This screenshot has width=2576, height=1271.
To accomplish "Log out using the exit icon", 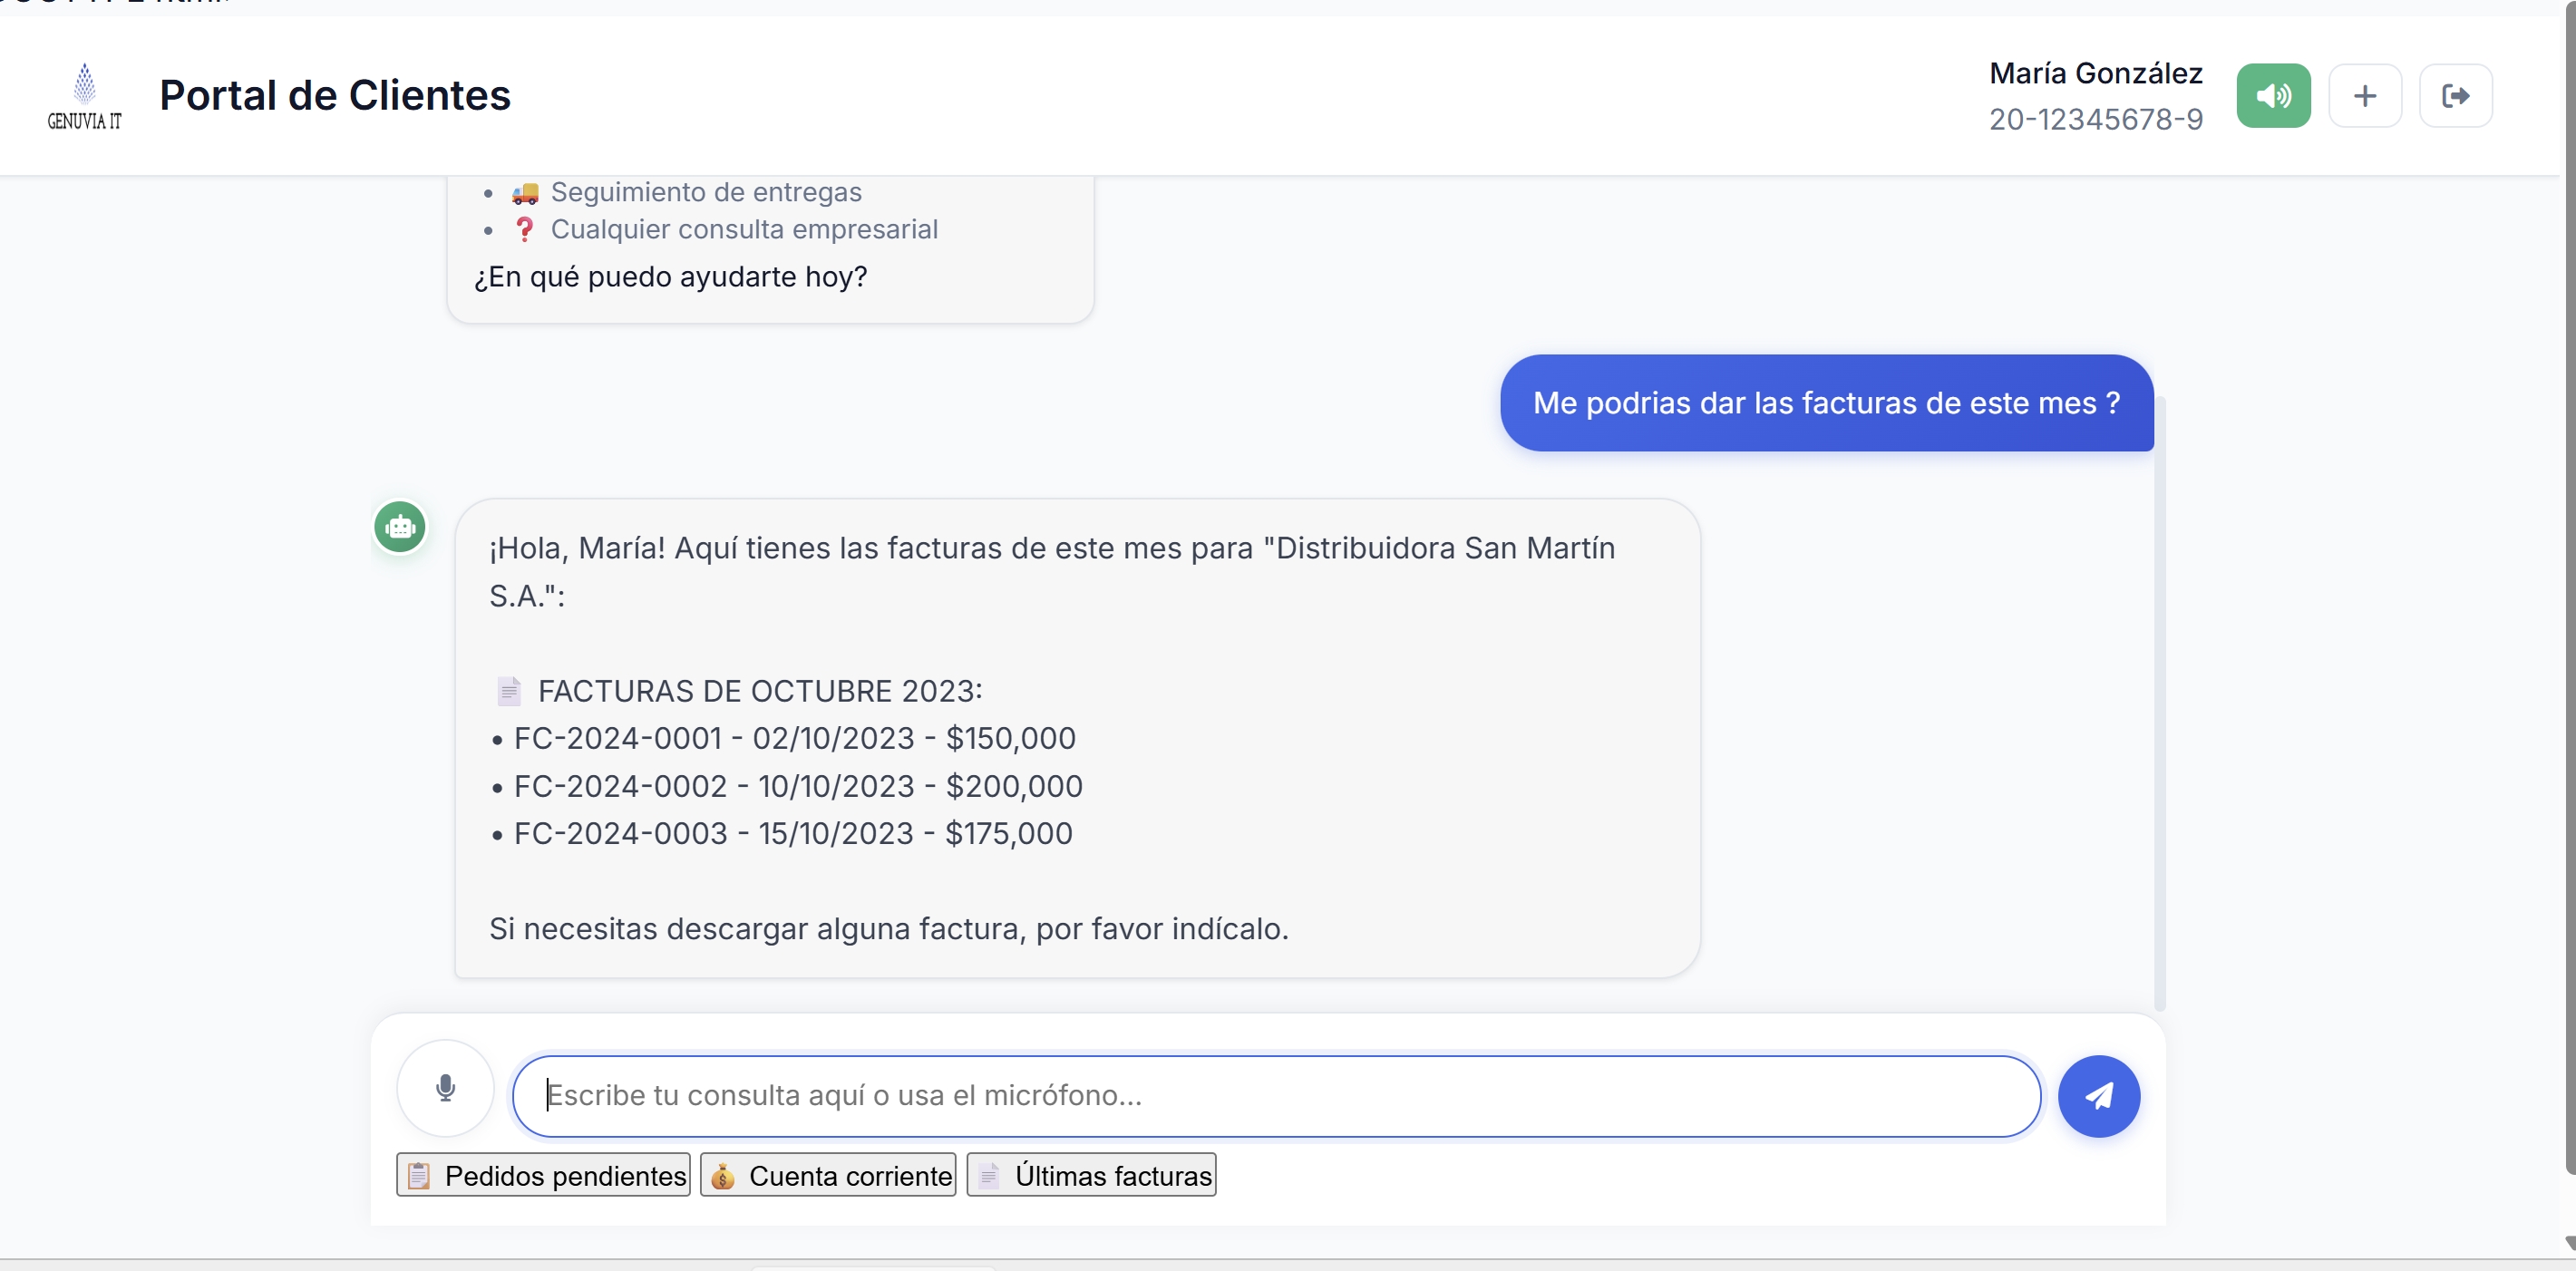I will 2457,95.
